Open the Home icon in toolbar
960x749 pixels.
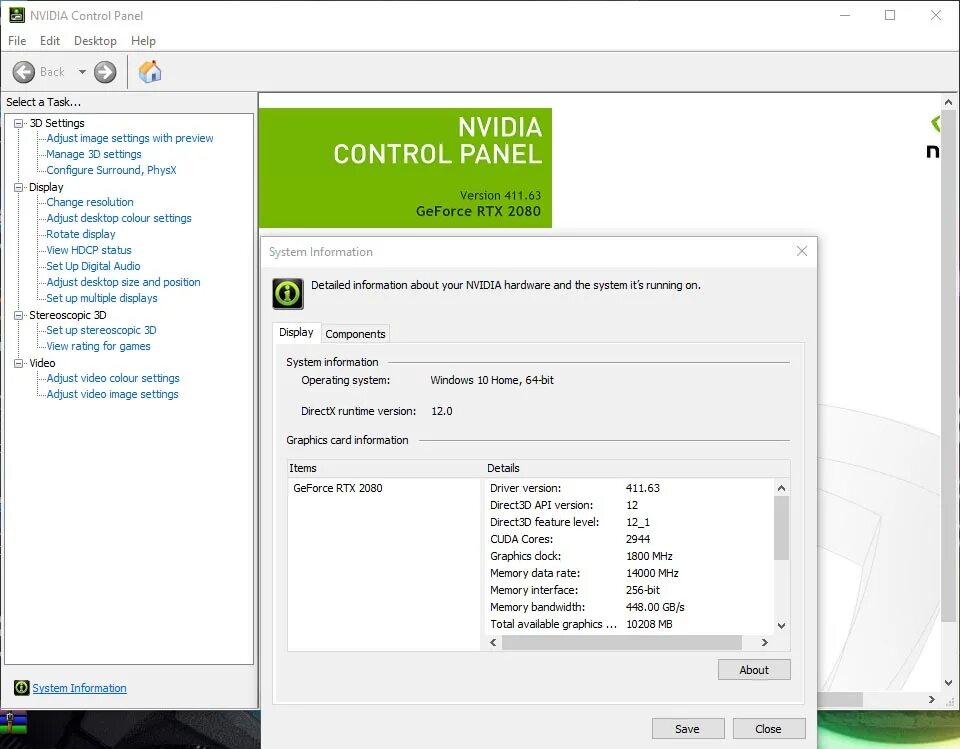coord(150,72)
